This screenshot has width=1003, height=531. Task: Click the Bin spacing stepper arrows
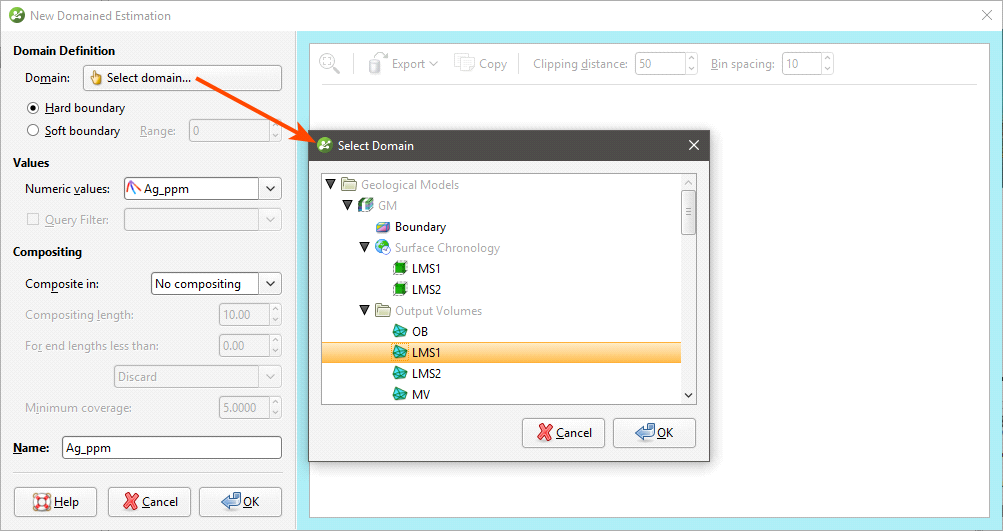(x=827, y=63)
